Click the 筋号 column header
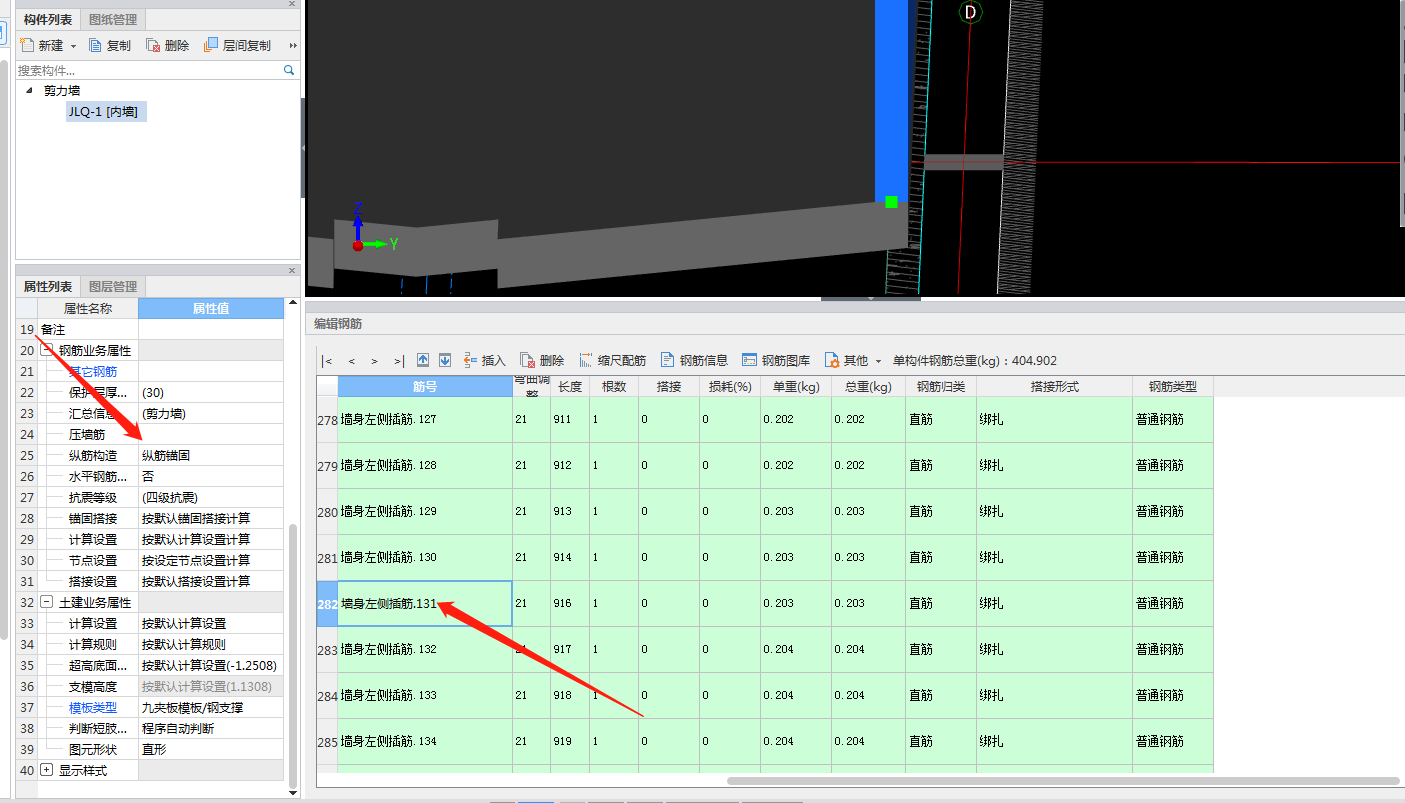The image size is (1405, 803). point(425,386)
